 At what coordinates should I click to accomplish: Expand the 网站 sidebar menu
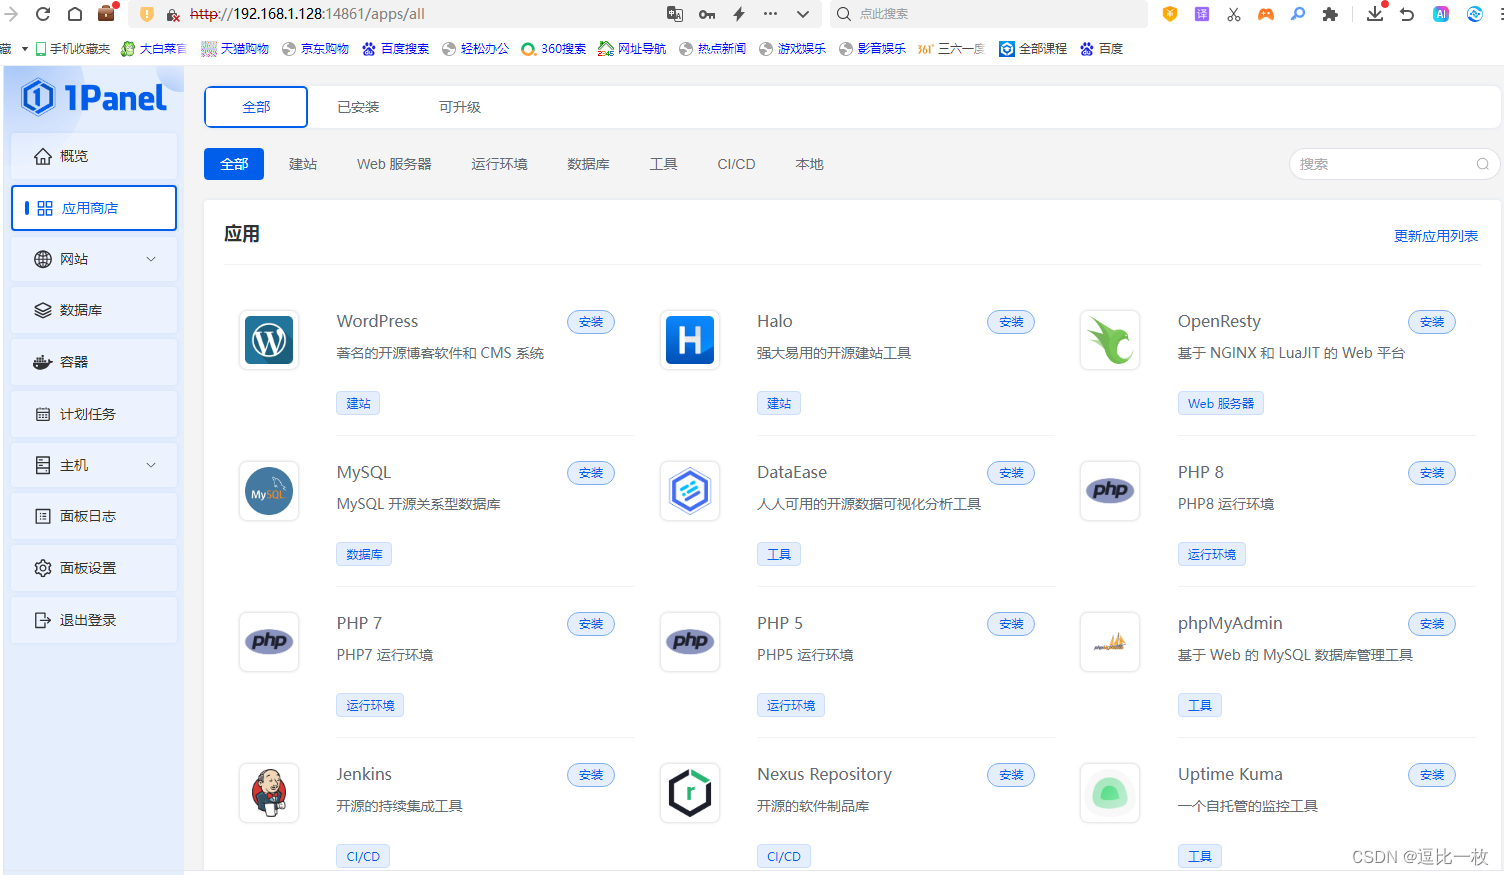94,259
